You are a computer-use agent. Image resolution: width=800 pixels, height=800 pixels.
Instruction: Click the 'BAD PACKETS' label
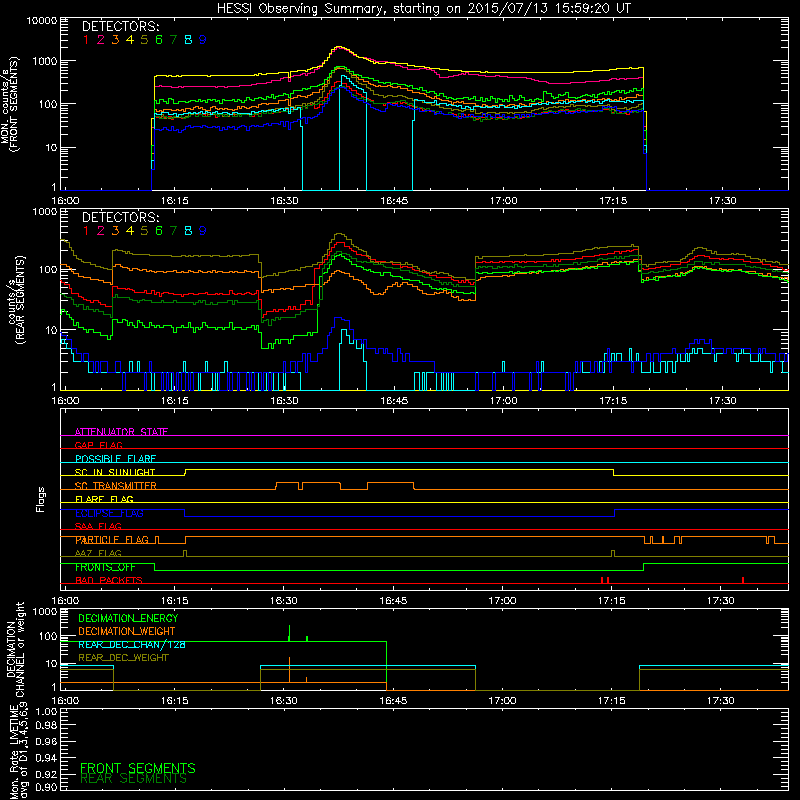(x=109, y=581)
